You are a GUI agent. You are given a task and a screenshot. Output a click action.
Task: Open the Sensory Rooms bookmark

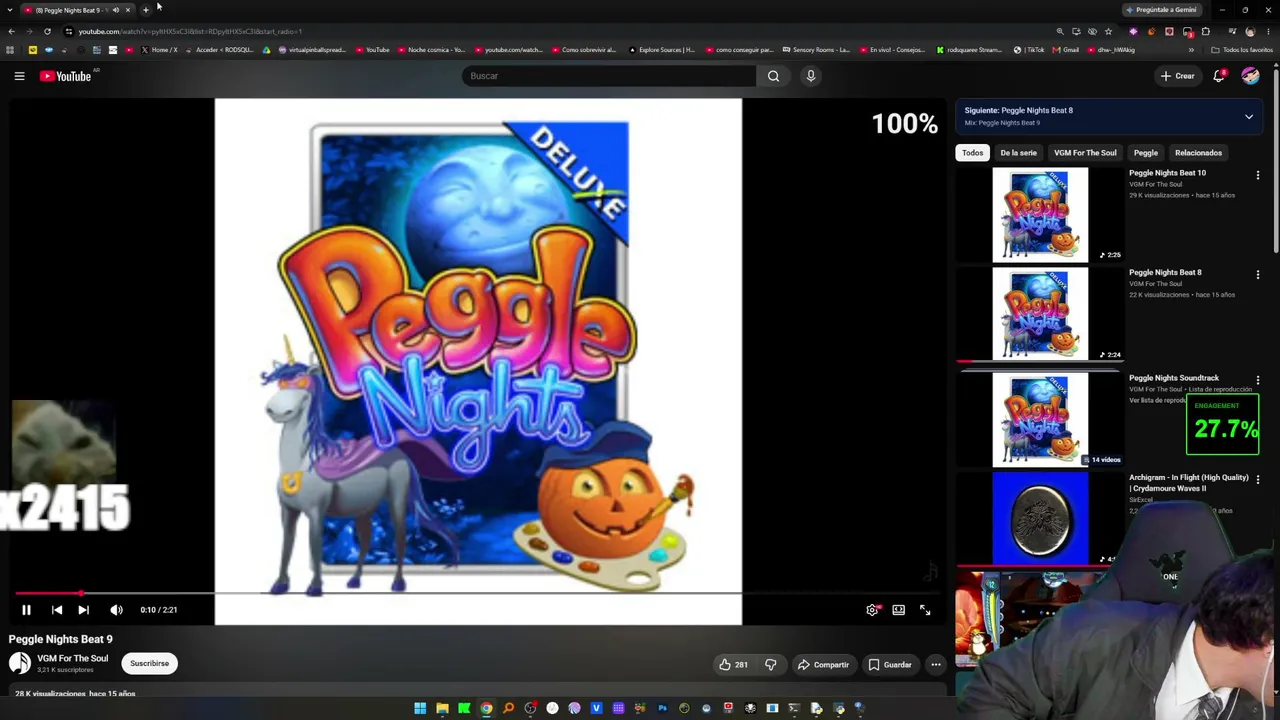coord(816,50)
